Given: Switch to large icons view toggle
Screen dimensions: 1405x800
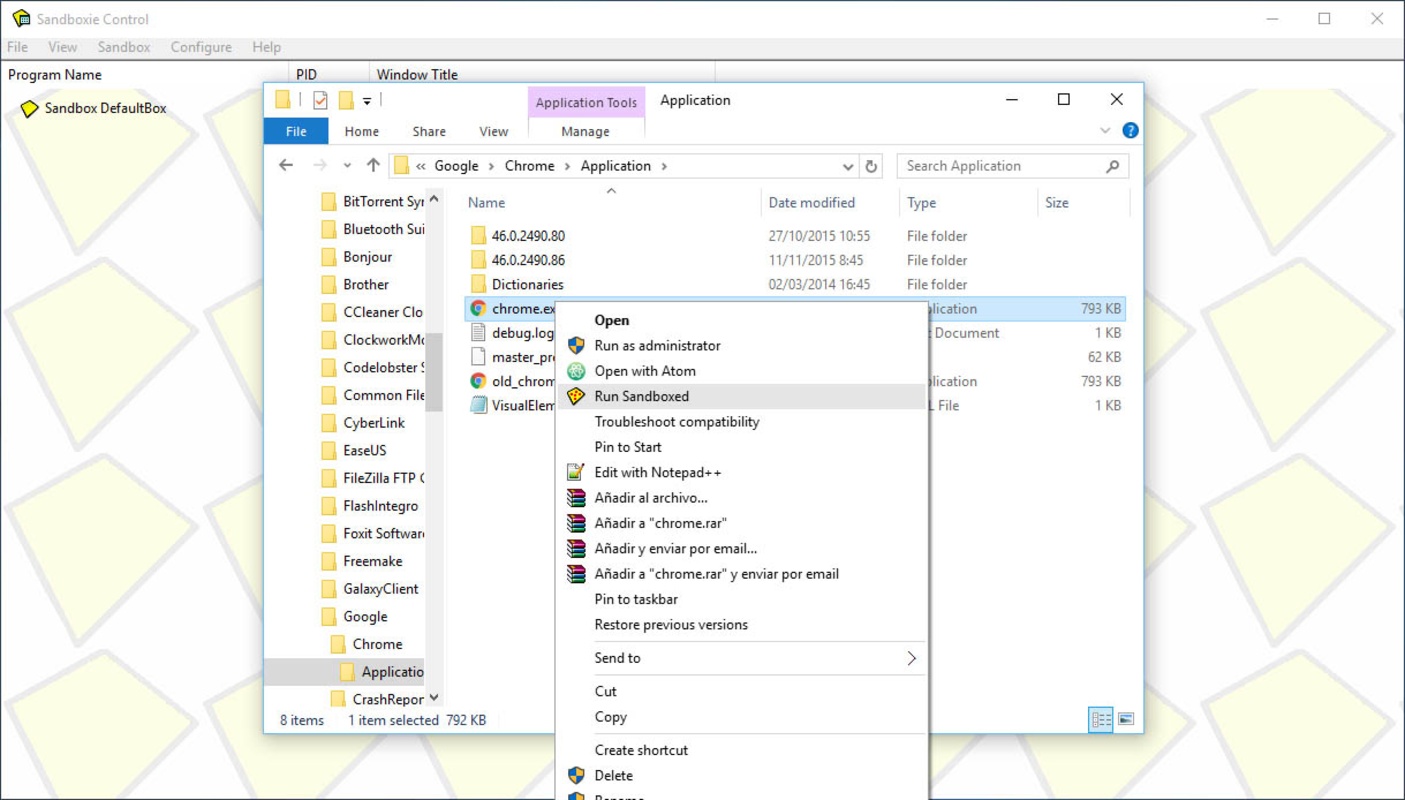Looking at the screenshot, I should [x=1126, y=719].
